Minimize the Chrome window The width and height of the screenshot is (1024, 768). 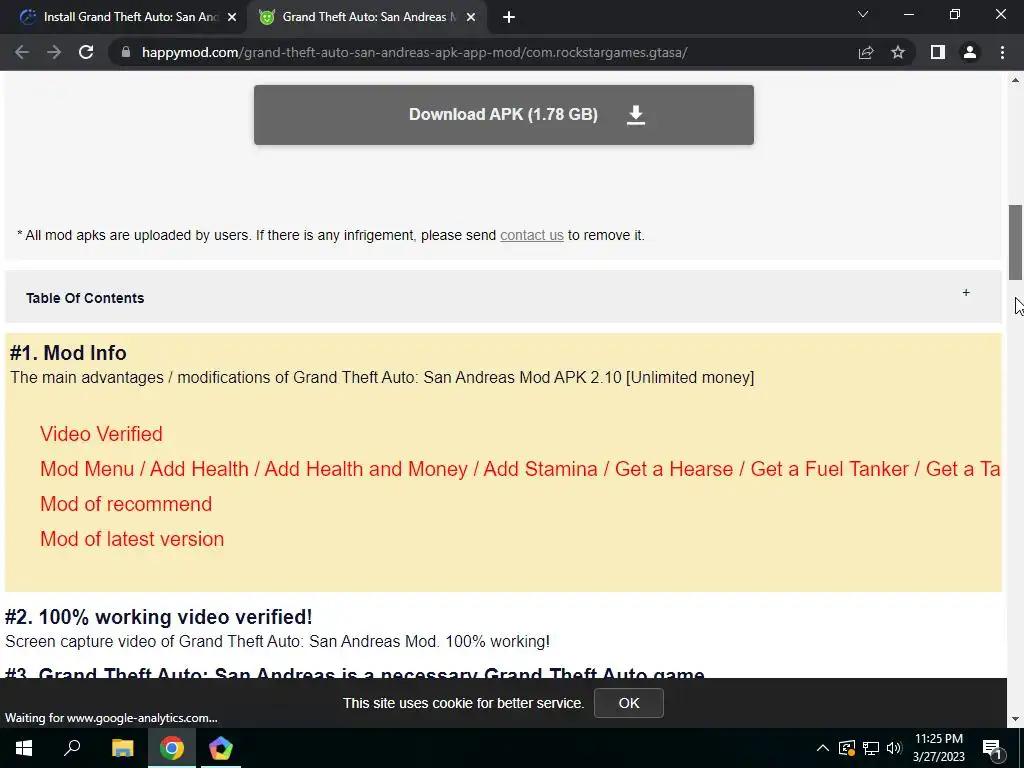click(908, 14)
